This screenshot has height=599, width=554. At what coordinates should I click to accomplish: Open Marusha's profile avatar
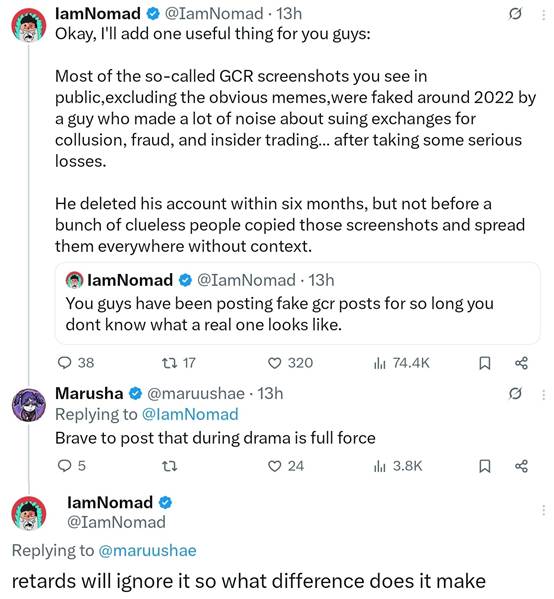(29, 405)
